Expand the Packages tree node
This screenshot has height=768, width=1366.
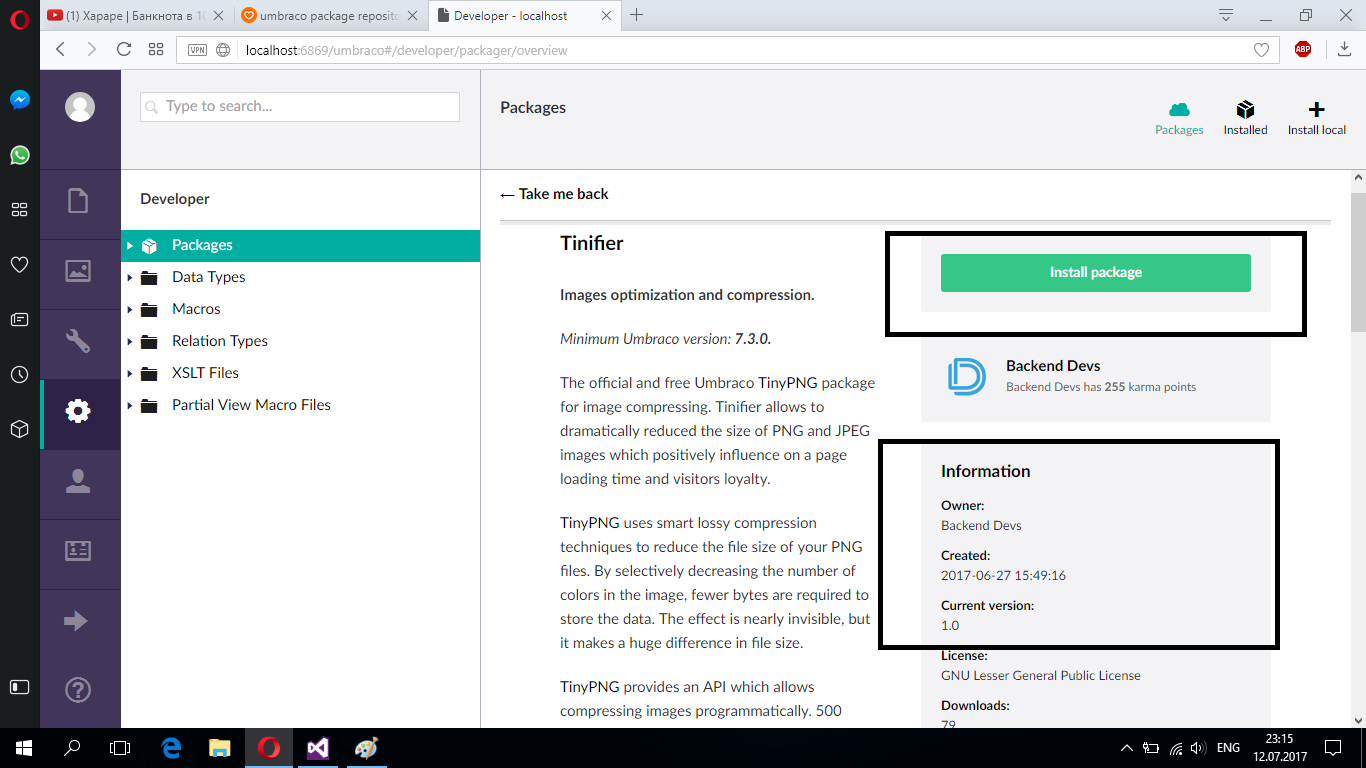(x=130, y=245)
